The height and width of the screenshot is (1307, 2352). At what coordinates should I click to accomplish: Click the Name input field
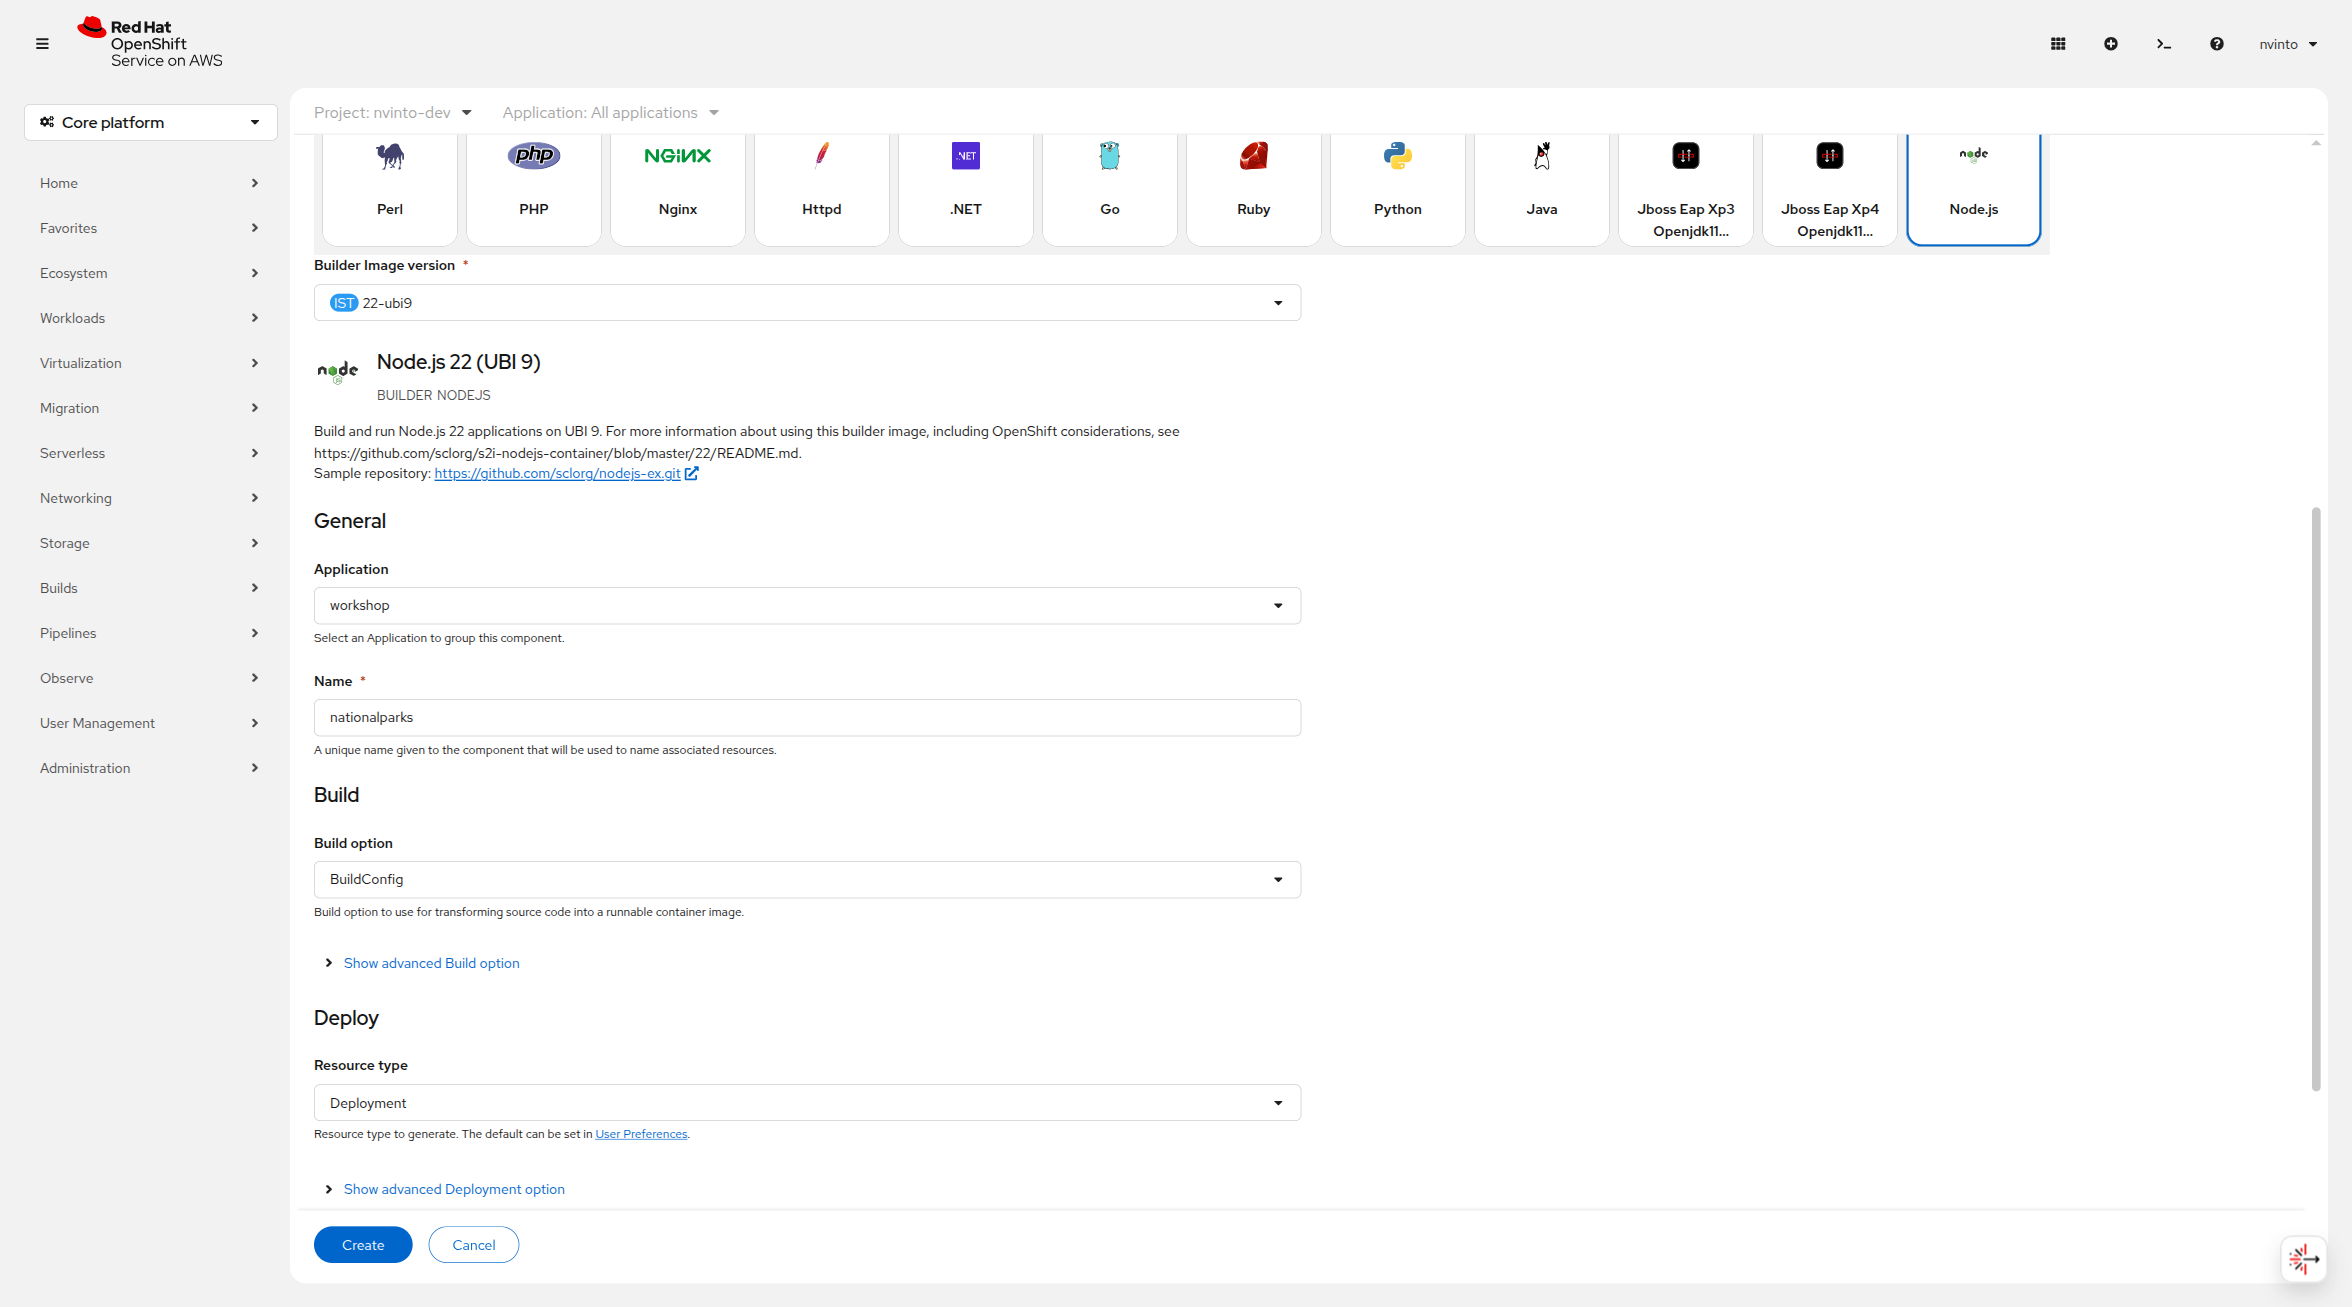click(807, 718)
